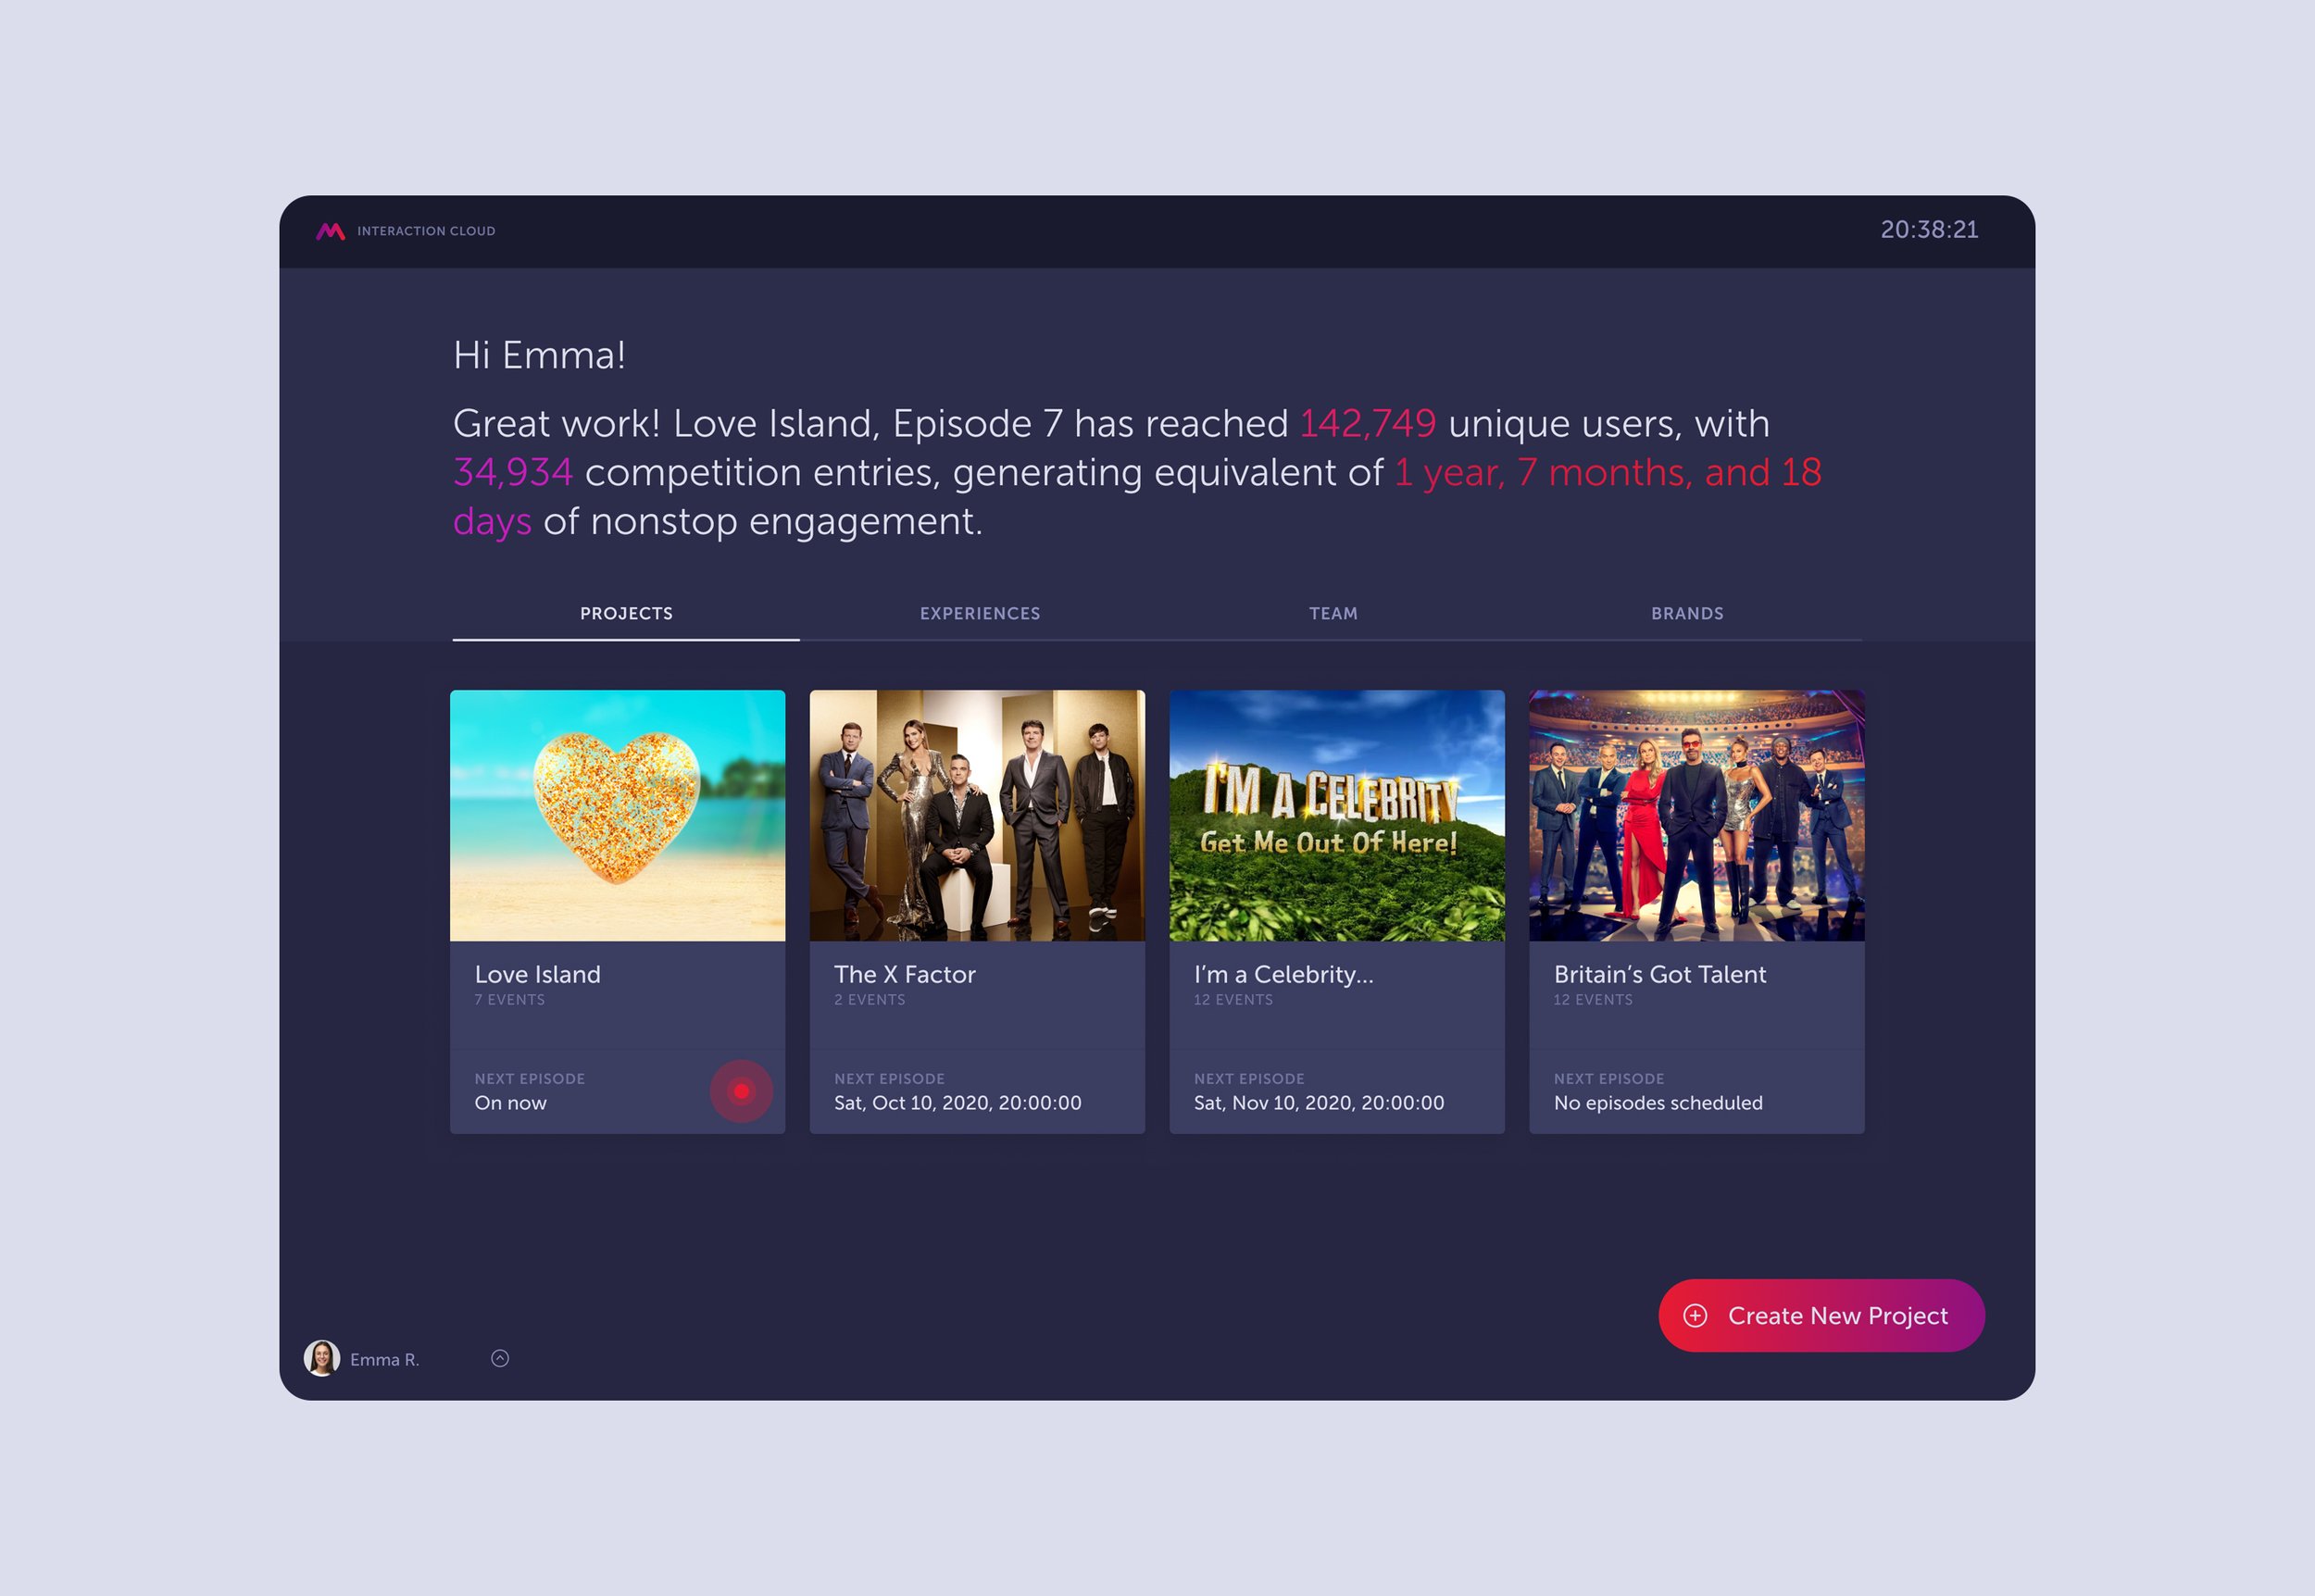Click the 20:38:21 clock display
This screenshot has width=2315, height=1596.
[x=1928, y=230]
